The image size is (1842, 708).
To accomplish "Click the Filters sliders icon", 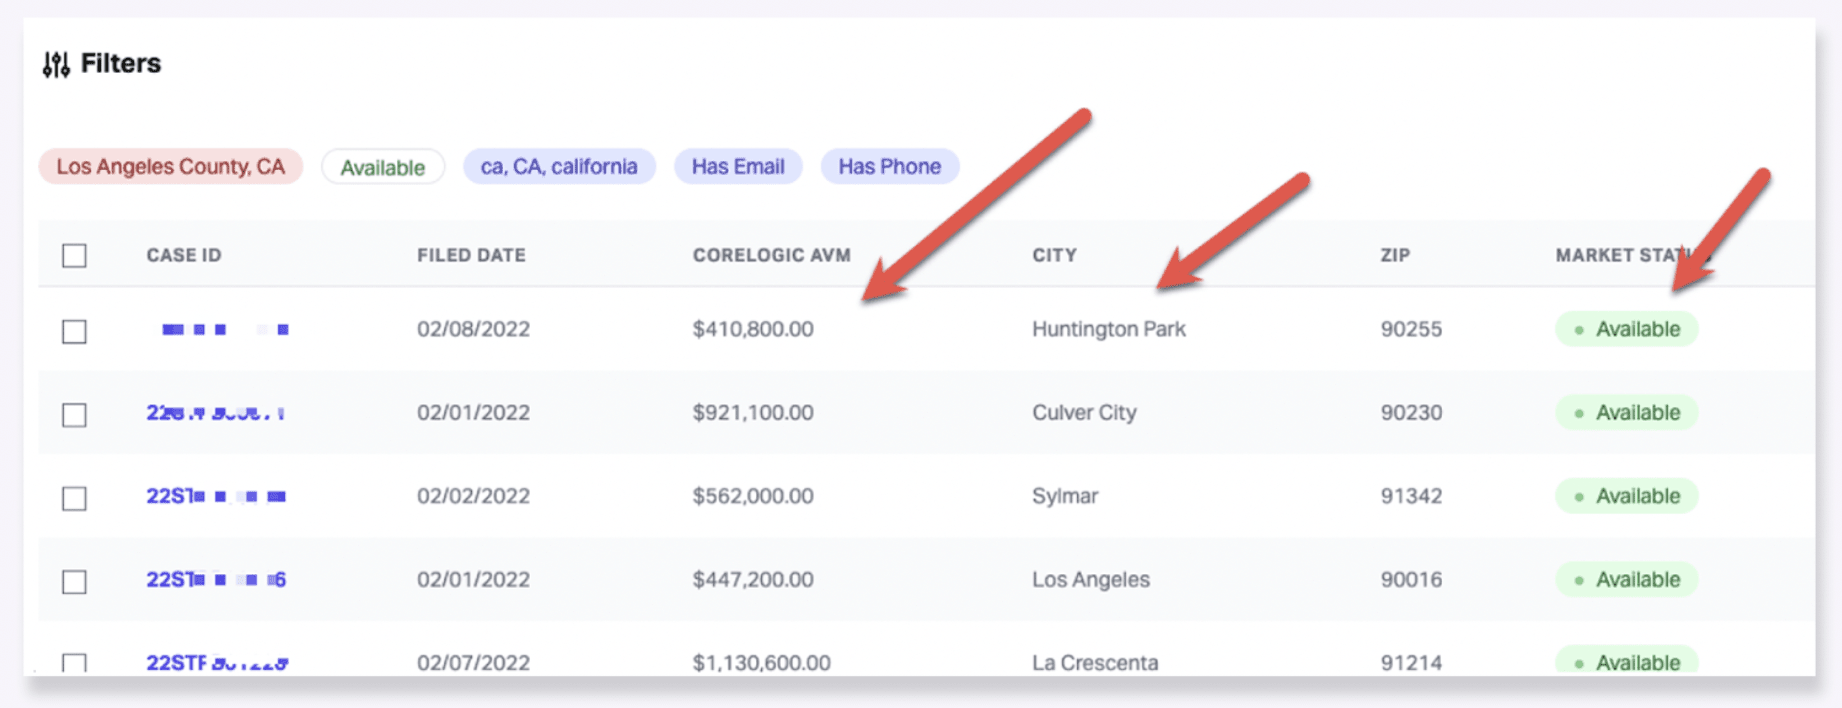I will click(x=56, y=65).
